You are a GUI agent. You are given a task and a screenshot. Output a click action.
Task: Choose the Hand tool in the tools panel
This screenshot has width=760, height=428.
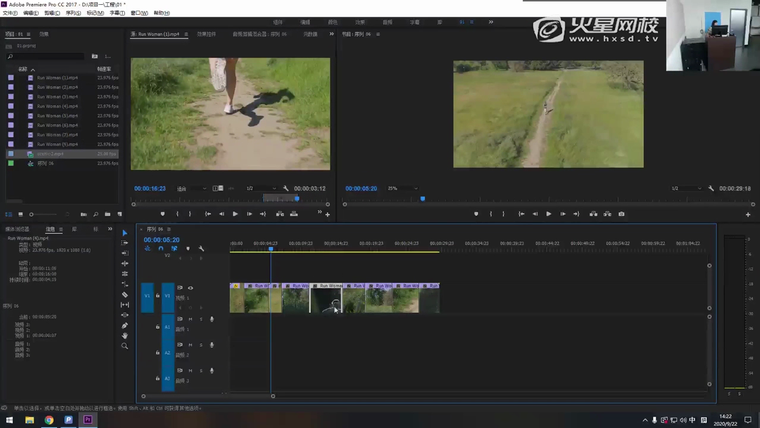click(x=125, y=336)
